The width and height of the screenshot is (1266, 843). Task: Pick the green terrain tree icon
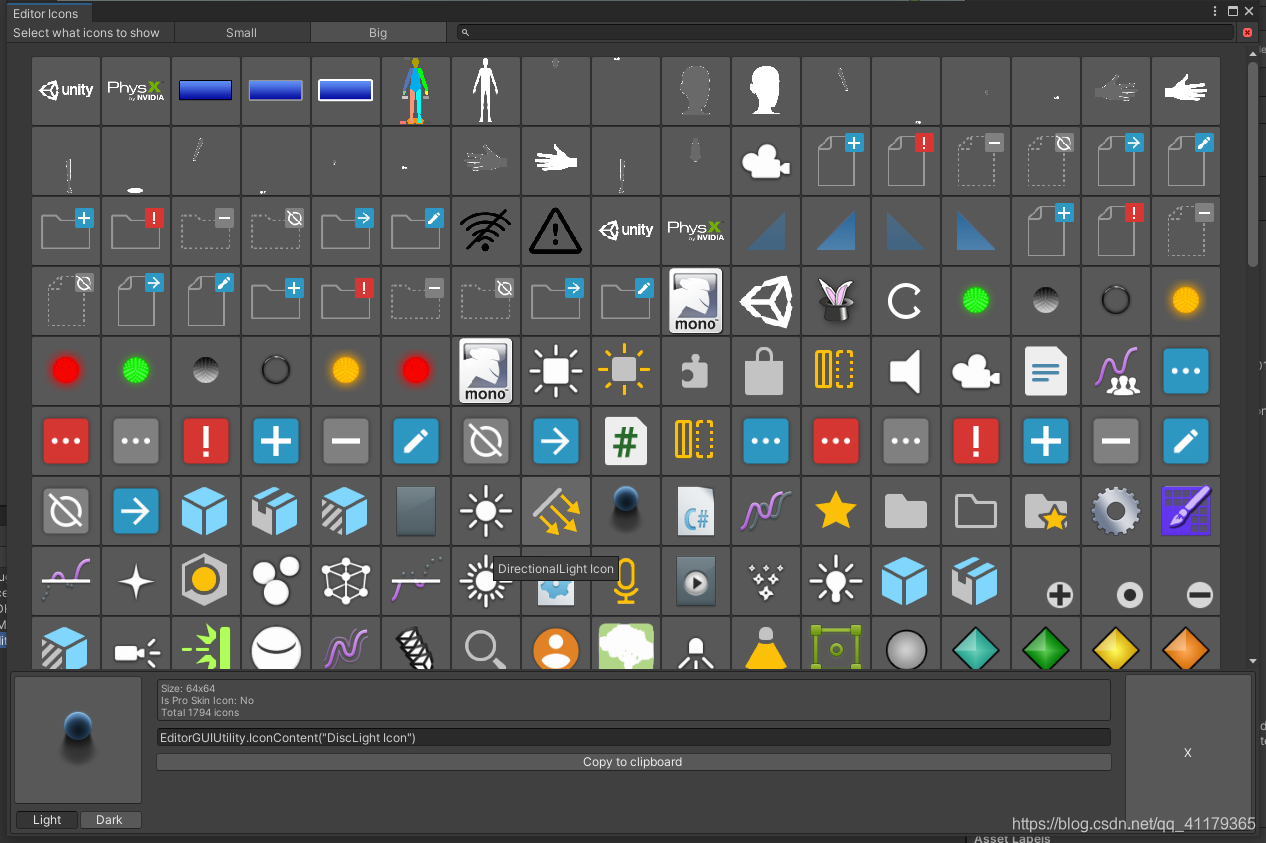[625, 644]
